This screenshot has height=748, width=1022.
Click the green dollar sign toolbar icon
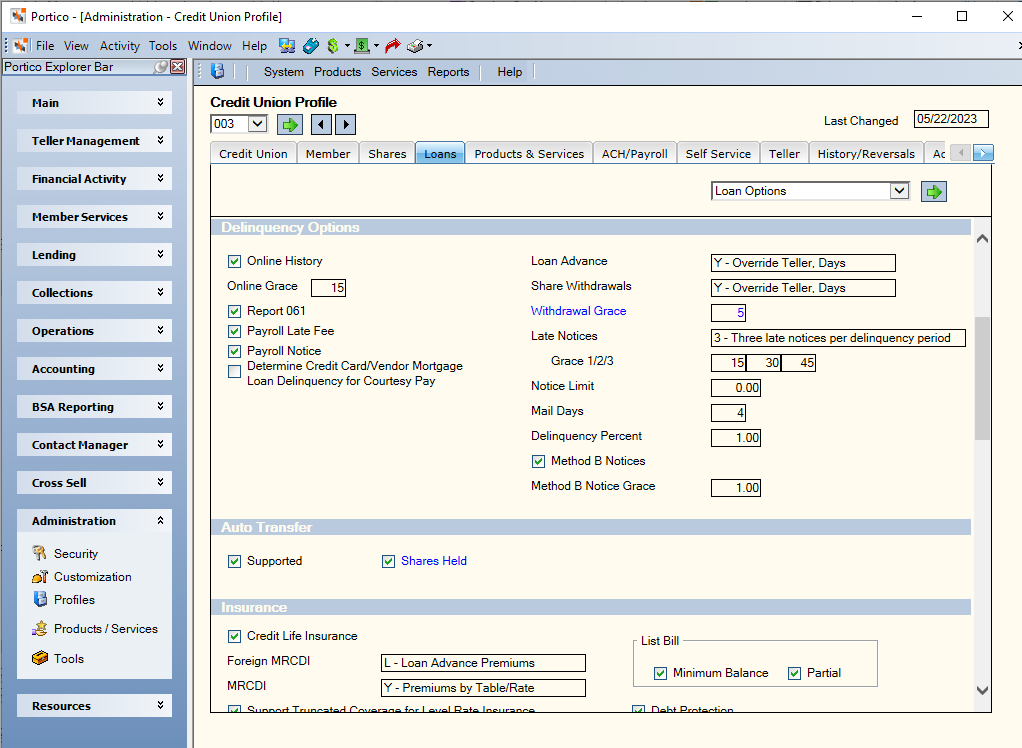[x=333, y=46]
